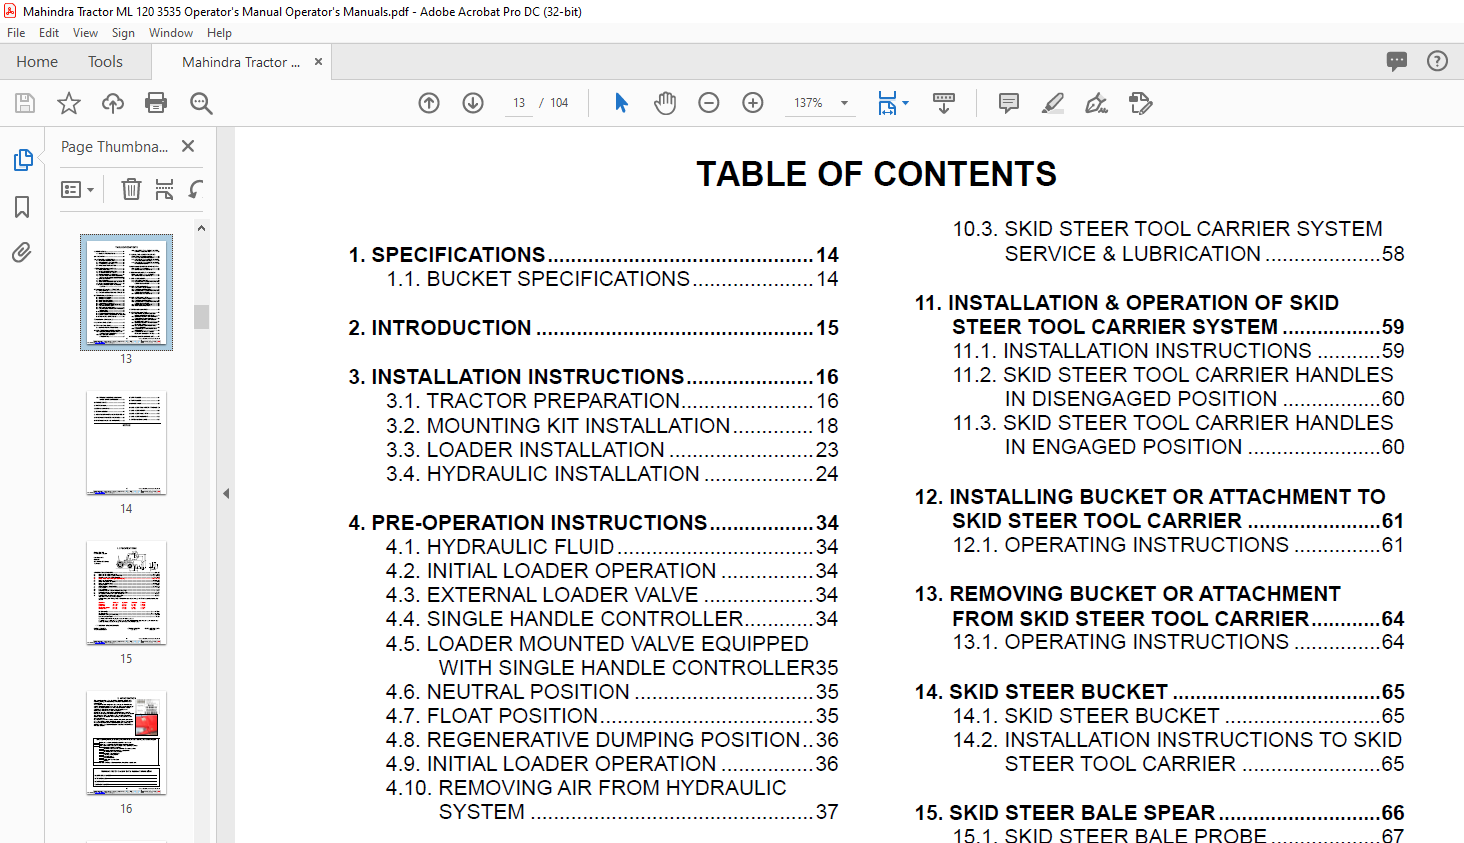Close the Page Thumbnails panel
1464x843 pixels.
click(188, 146)
